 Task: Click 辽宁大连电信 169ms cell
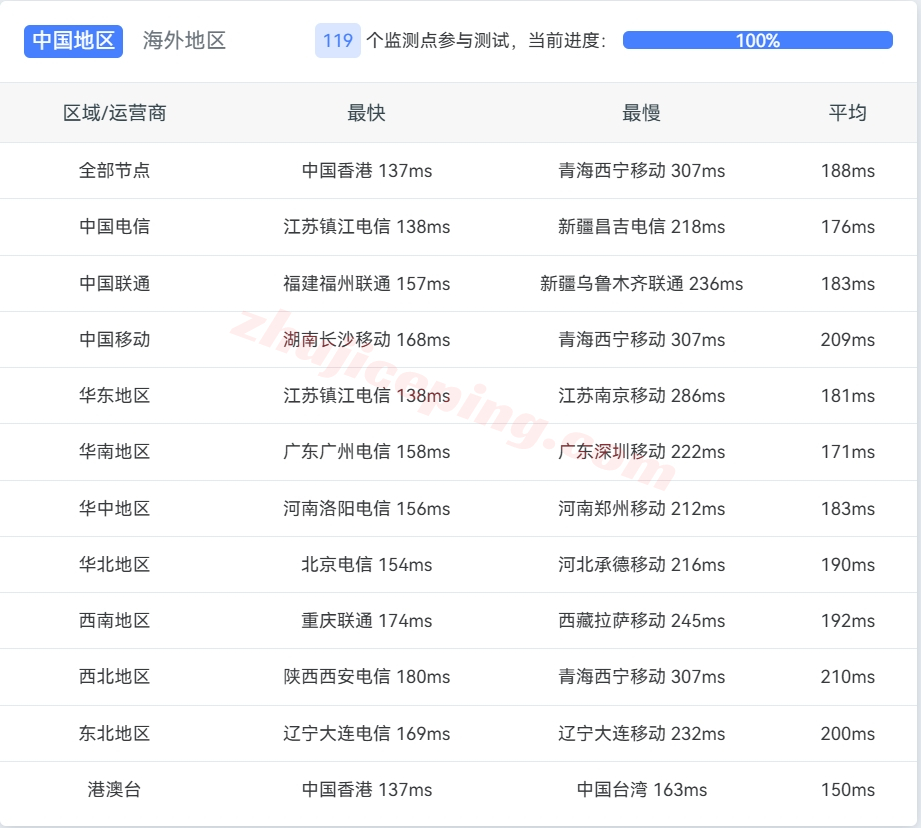tap(367, 733)
